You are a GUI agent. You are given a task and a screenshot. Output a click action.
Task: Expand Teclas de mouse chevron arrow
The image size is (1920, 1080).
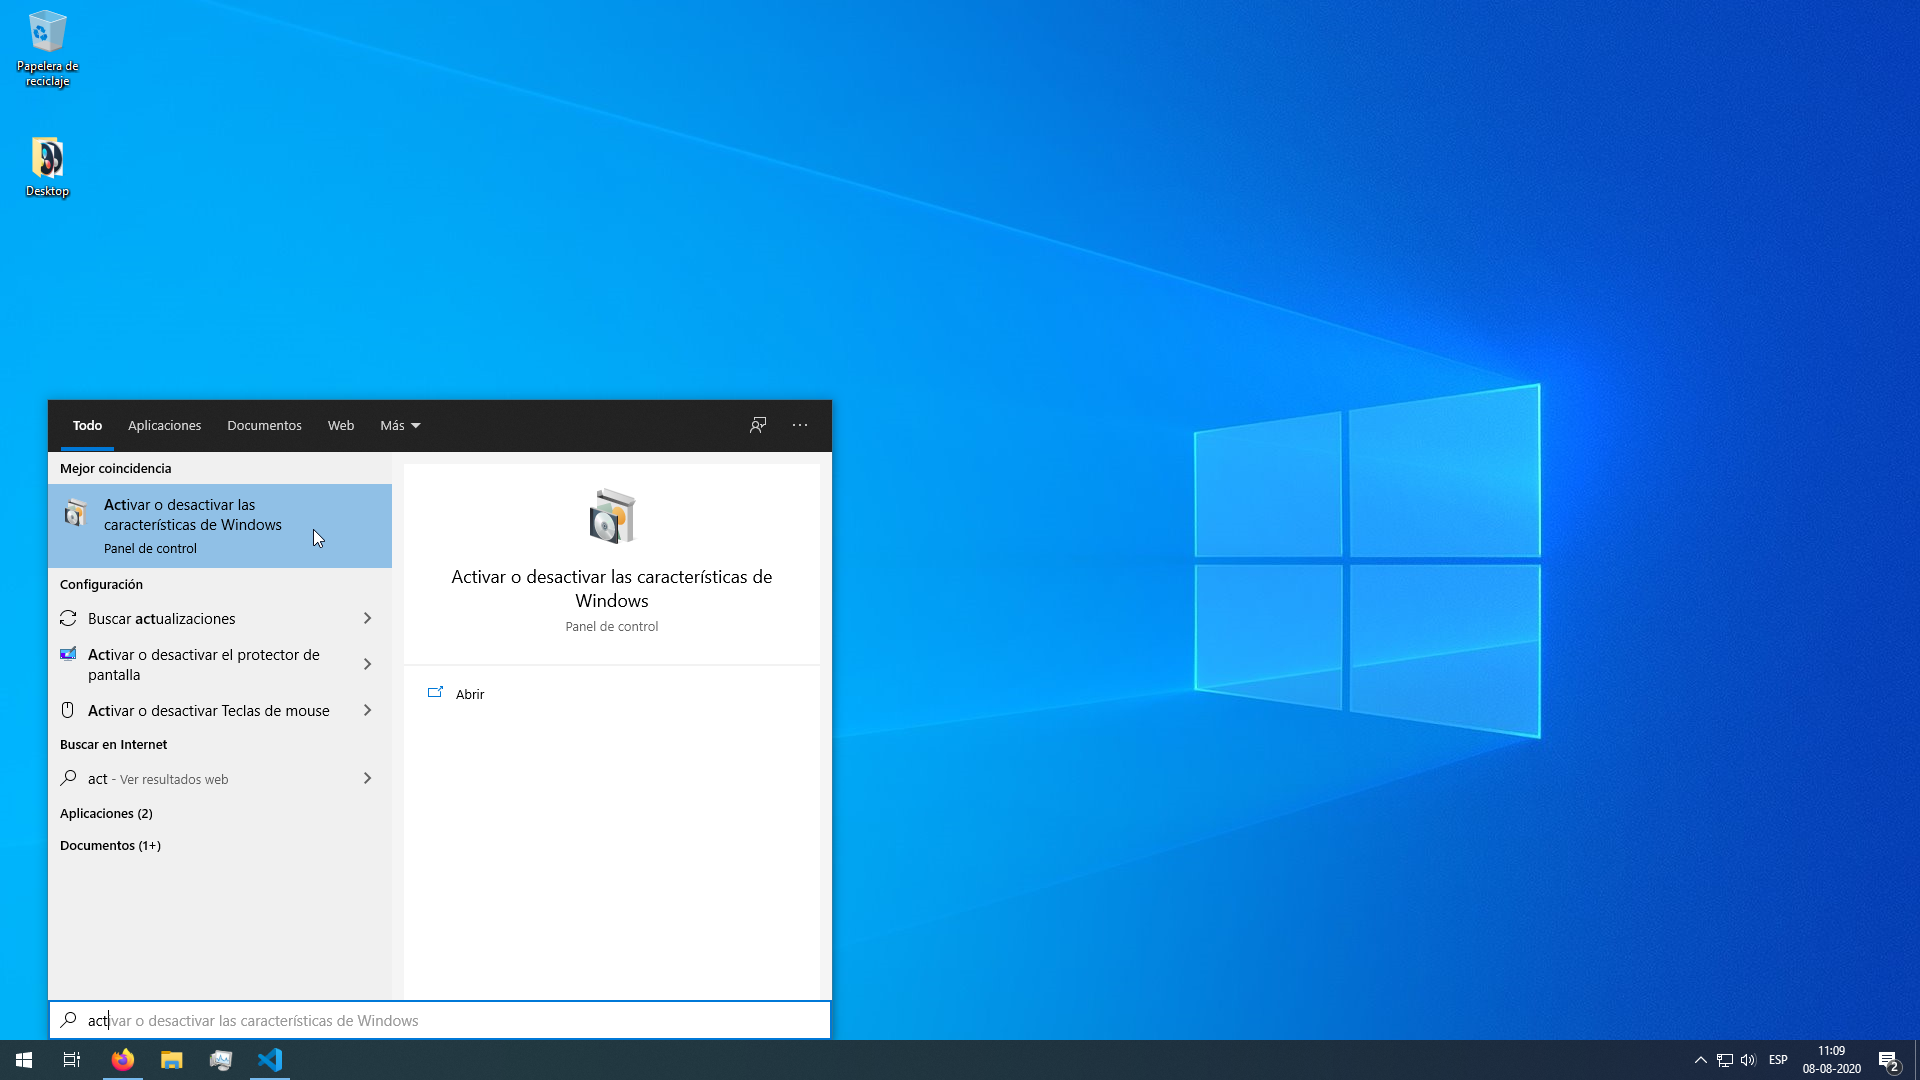(x=367, y=710)
